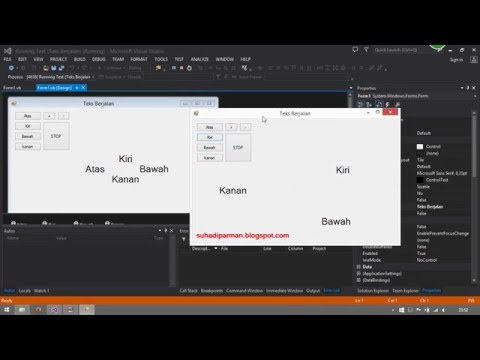Screen dimensions: 480x360
Task: Open the Properties panel window position dropdown
Action: pos(462,88)
